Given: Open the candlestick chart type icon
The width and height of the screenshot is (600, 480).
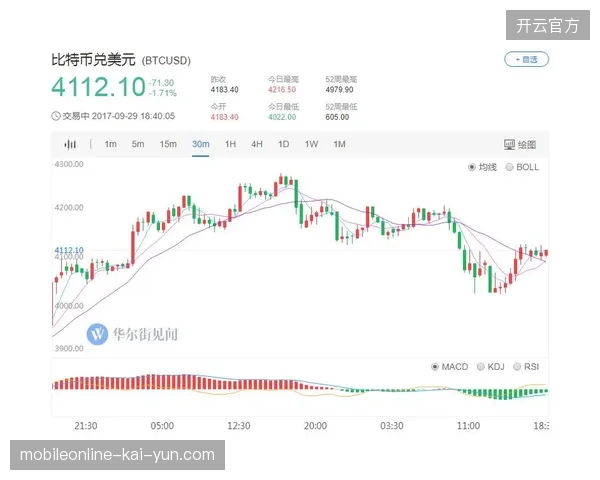Looking at the screenshot, I should (x=70, y=144).
